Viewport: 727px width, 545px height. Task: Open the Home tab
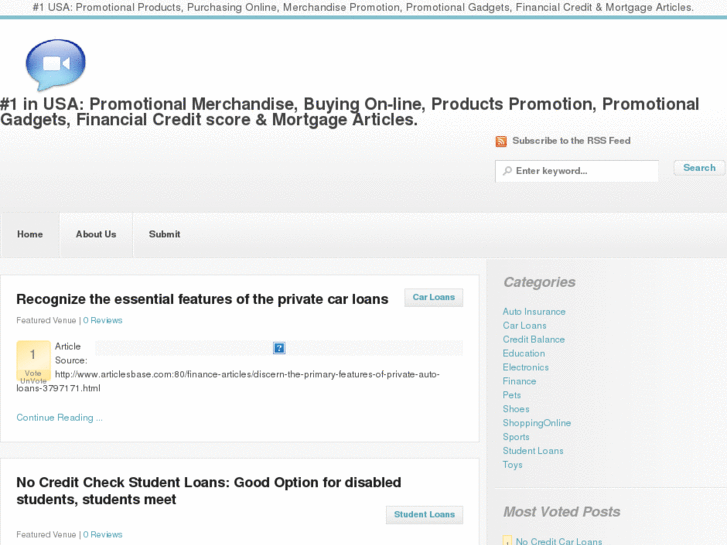coord(30,234)
